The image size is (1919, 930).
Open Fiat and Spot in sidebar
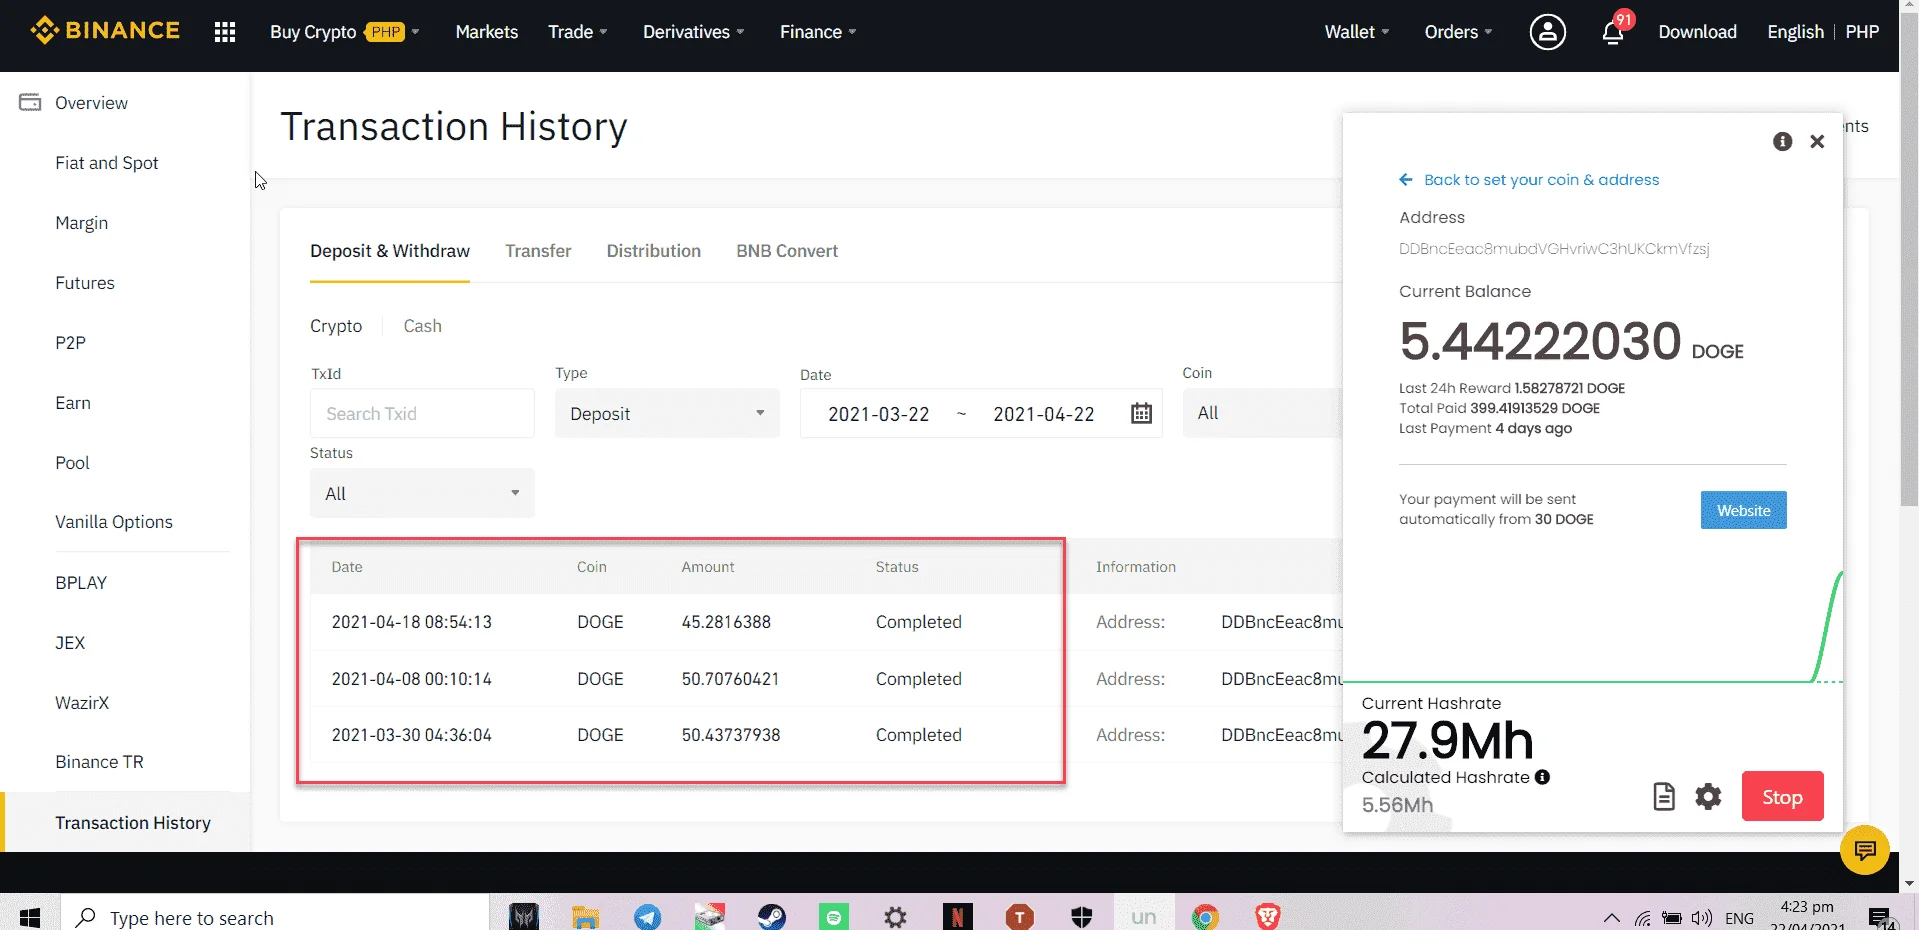pos(107,163)
